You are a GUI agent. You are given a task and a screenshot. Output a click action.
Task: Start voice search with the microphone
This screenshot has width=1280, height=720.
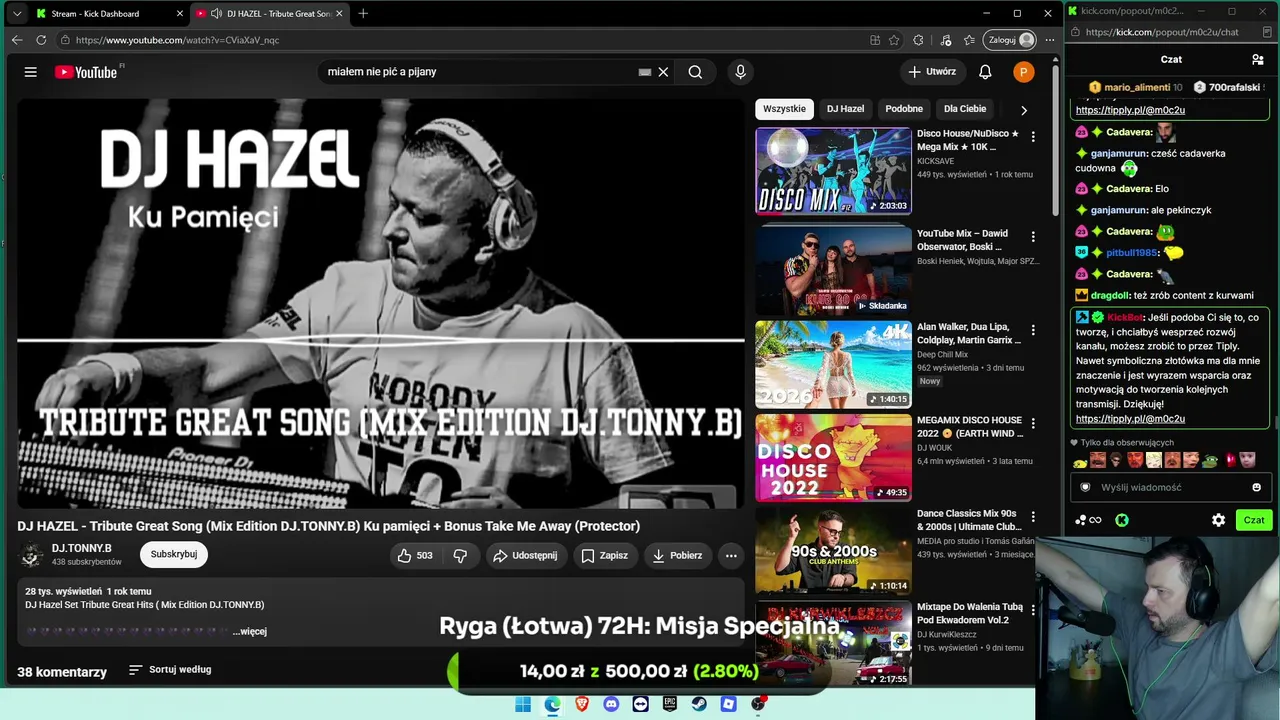pyautogui.click(x=740, y=72)
